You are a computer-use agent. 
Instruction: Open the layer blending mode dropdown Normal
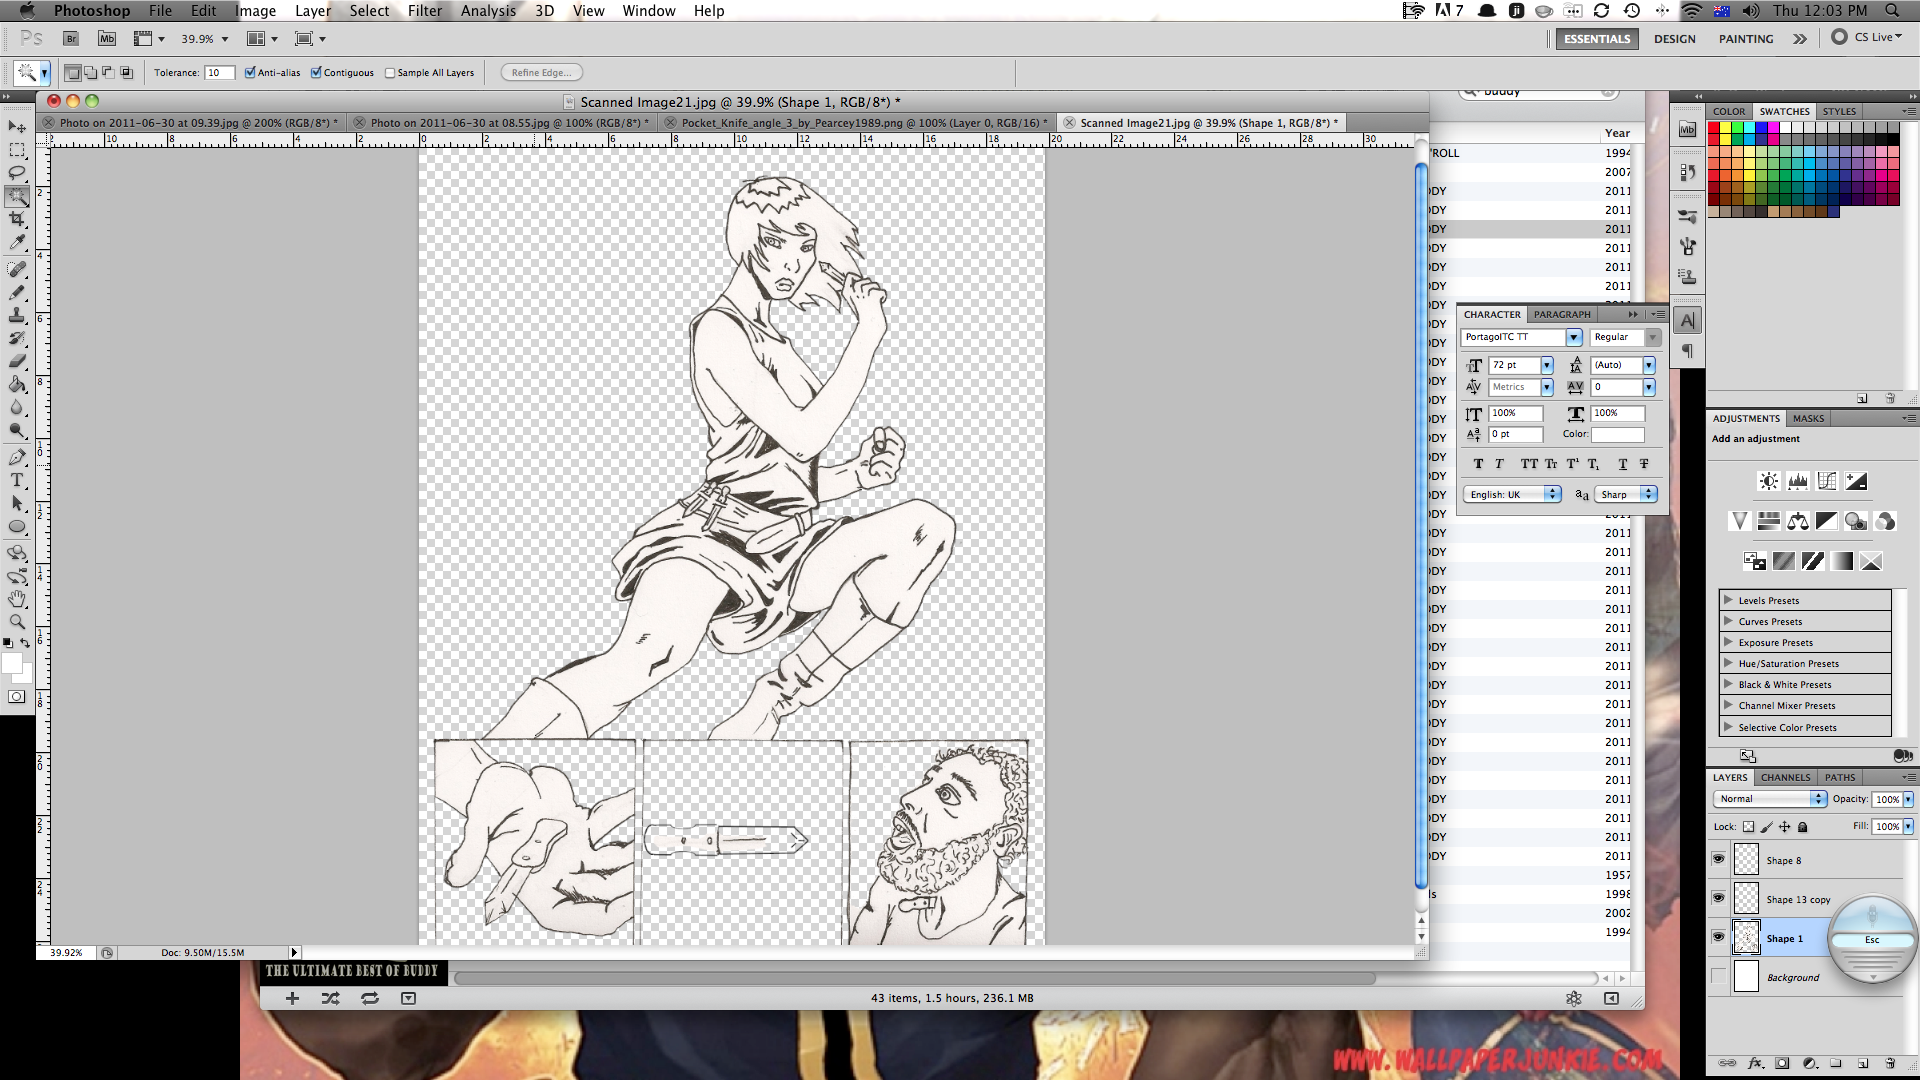tap(1772, 798)
